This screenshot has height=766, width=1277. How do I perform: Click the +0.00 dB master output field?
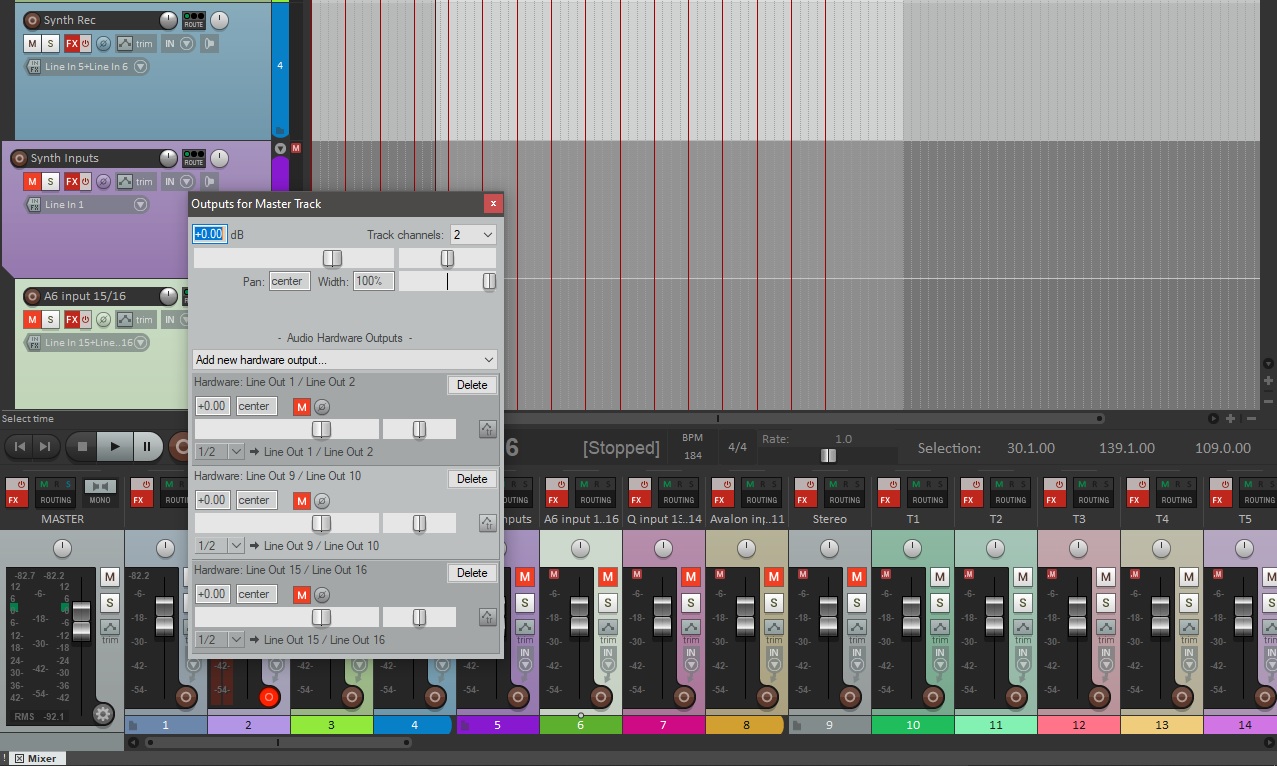[210, 233]
